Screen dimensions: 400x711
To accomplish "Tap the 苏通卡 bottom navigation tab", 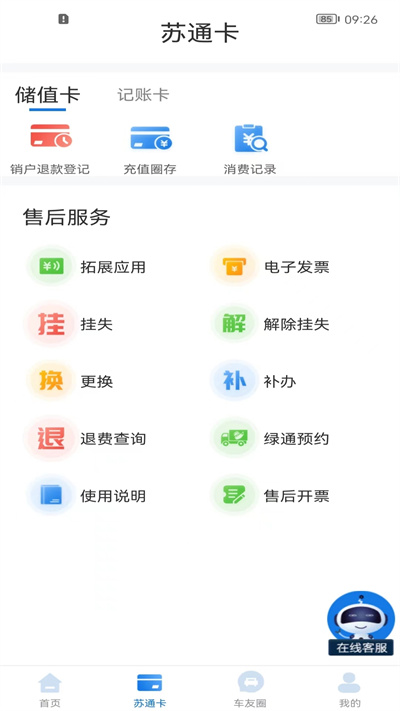I will (150, 690).
